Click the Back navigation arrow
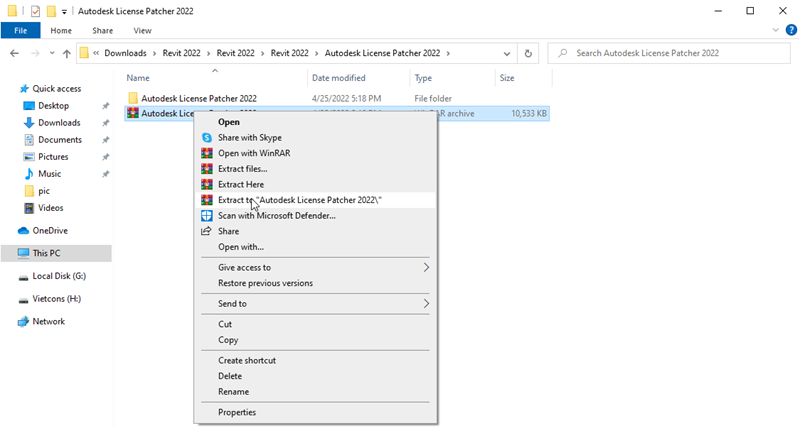 14,53
